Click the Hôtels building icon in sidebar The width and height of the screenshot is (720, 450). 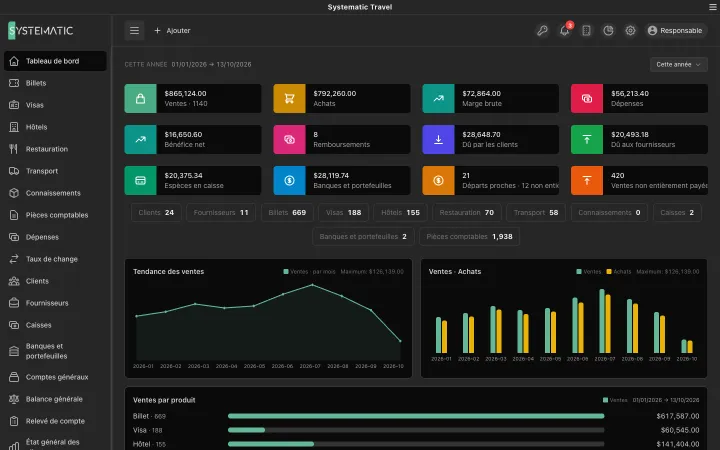(14, 127)
